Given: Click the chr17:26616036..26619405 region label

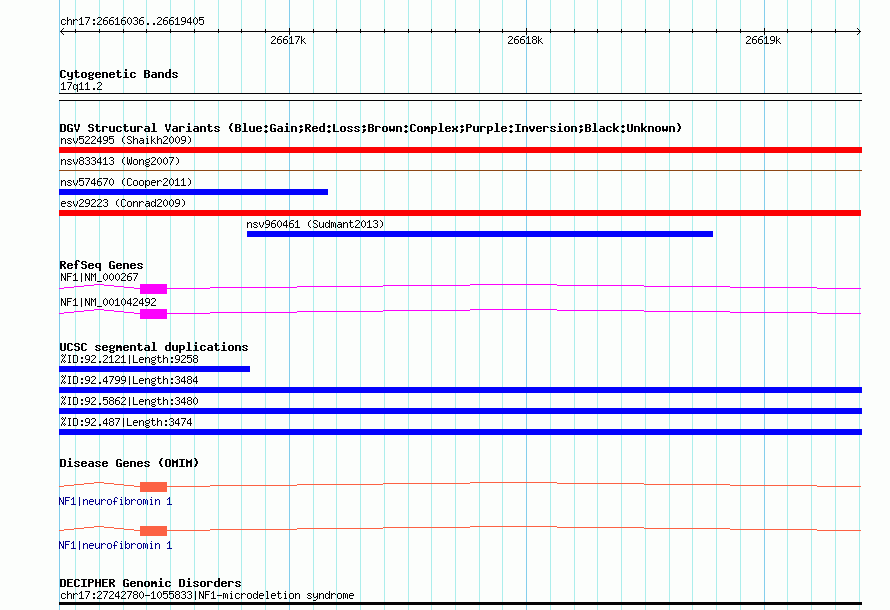Looking at the screenshot, I should coord(132,22).
